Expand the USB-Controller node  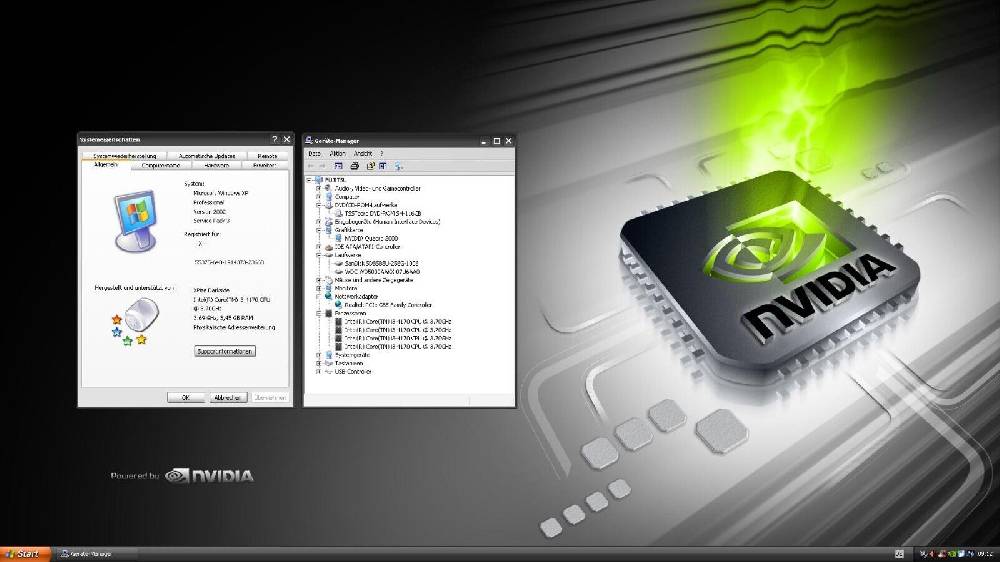click(x=318, y=371)
